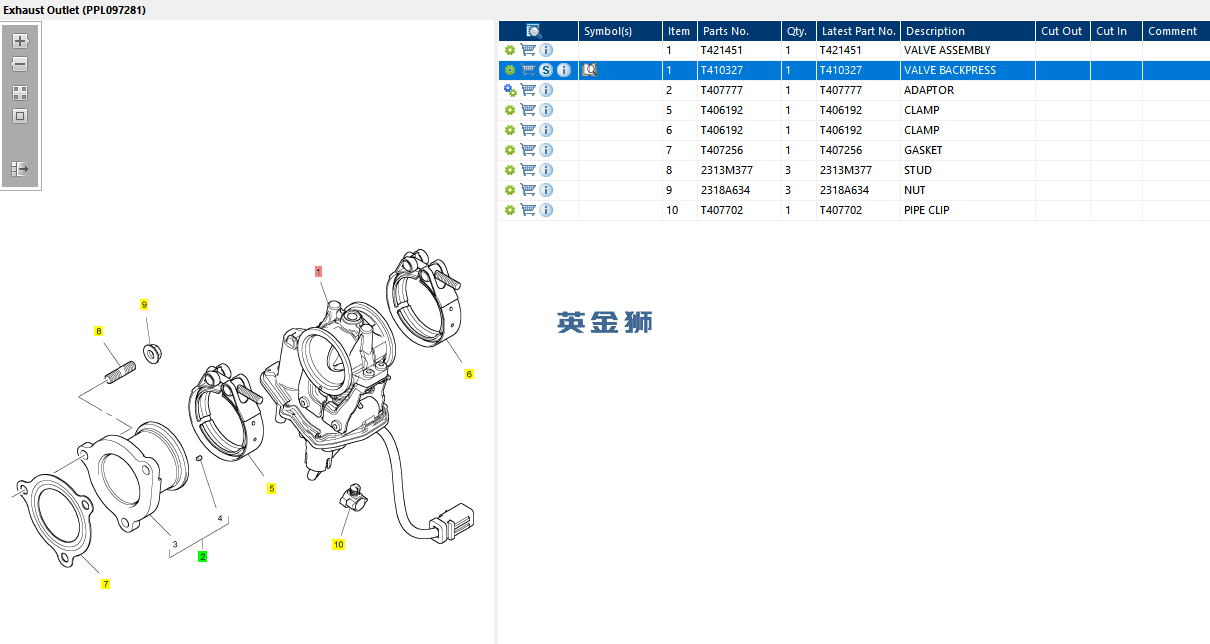Zoom in the diagram with plus button
Viewport: 1210px width, 644px height.
tap(20, 41)
